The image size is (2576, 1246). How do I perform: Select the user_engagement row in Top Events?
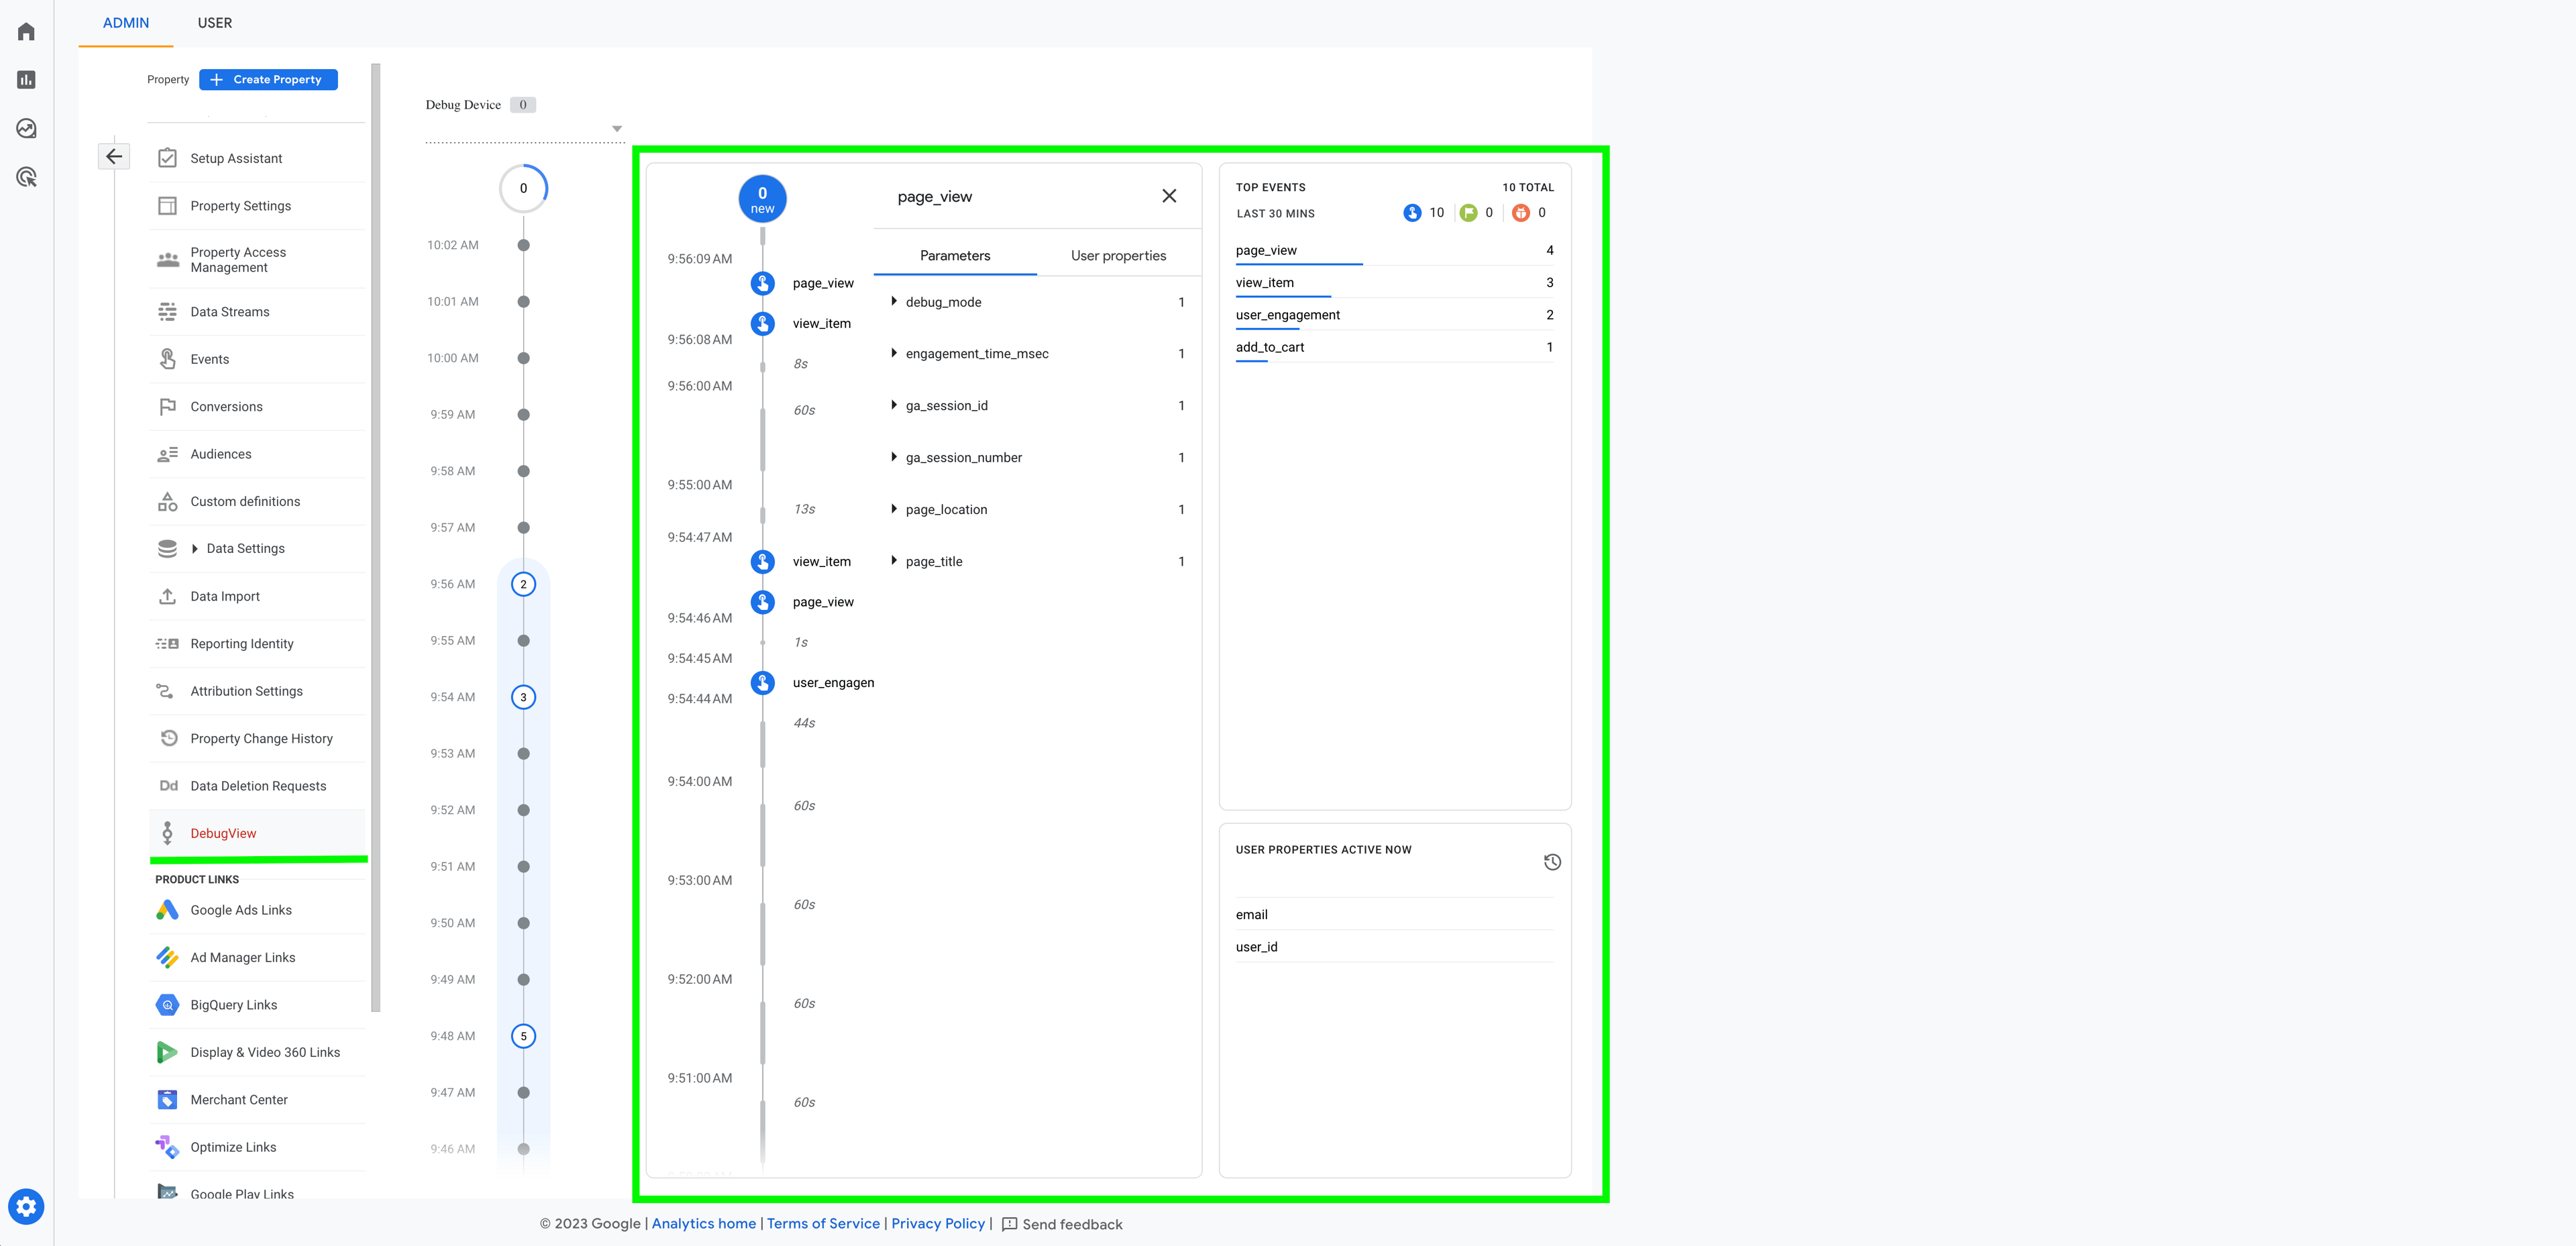[x=1394, y=316]
